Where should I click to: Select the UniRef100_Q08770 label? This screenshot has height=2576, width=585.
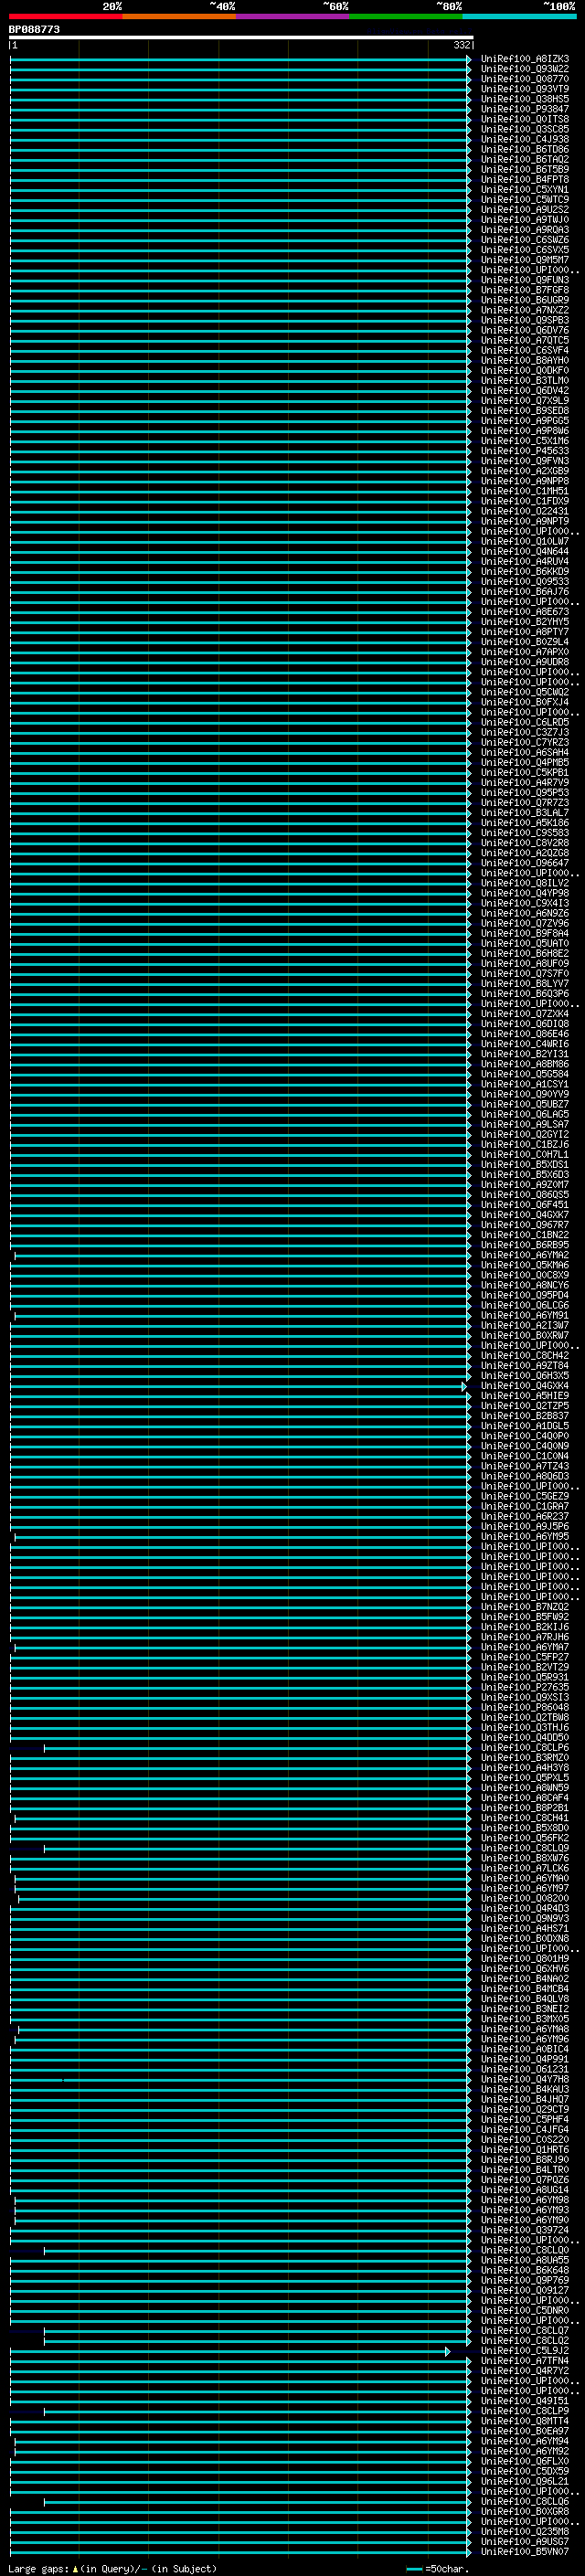(525, 80)
